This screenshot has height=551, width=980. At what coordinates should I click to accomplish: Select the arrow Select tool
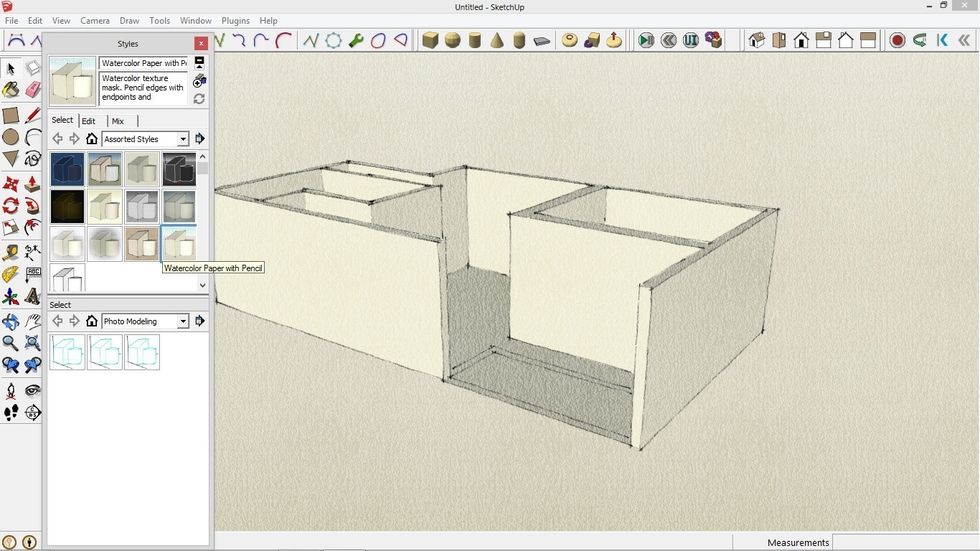10,68
